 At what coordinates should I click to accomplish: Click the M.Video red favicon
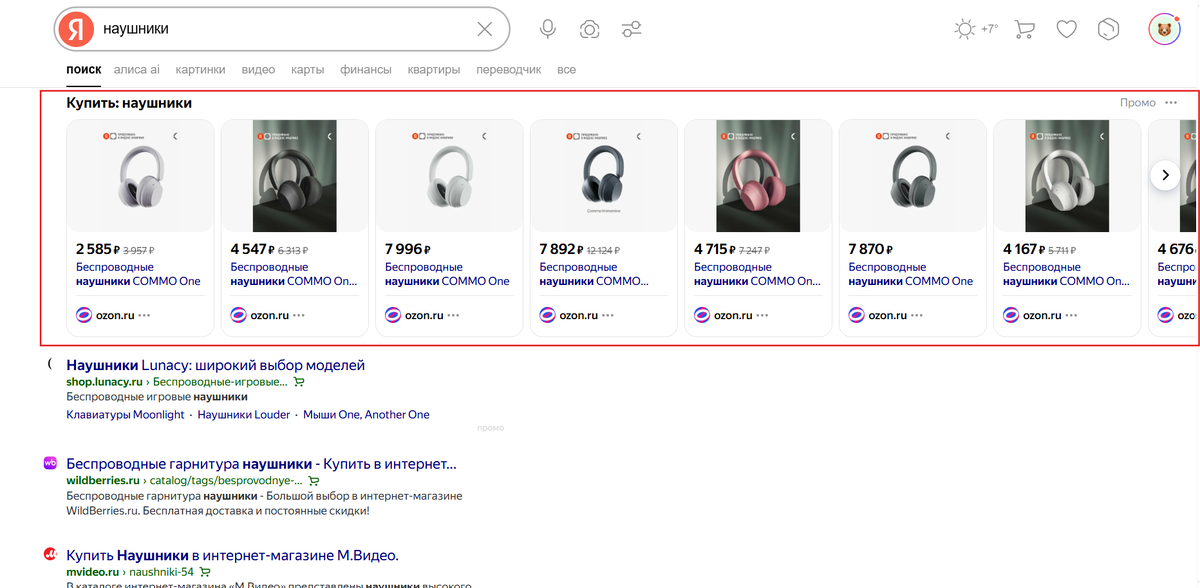[x=49, y=554]
